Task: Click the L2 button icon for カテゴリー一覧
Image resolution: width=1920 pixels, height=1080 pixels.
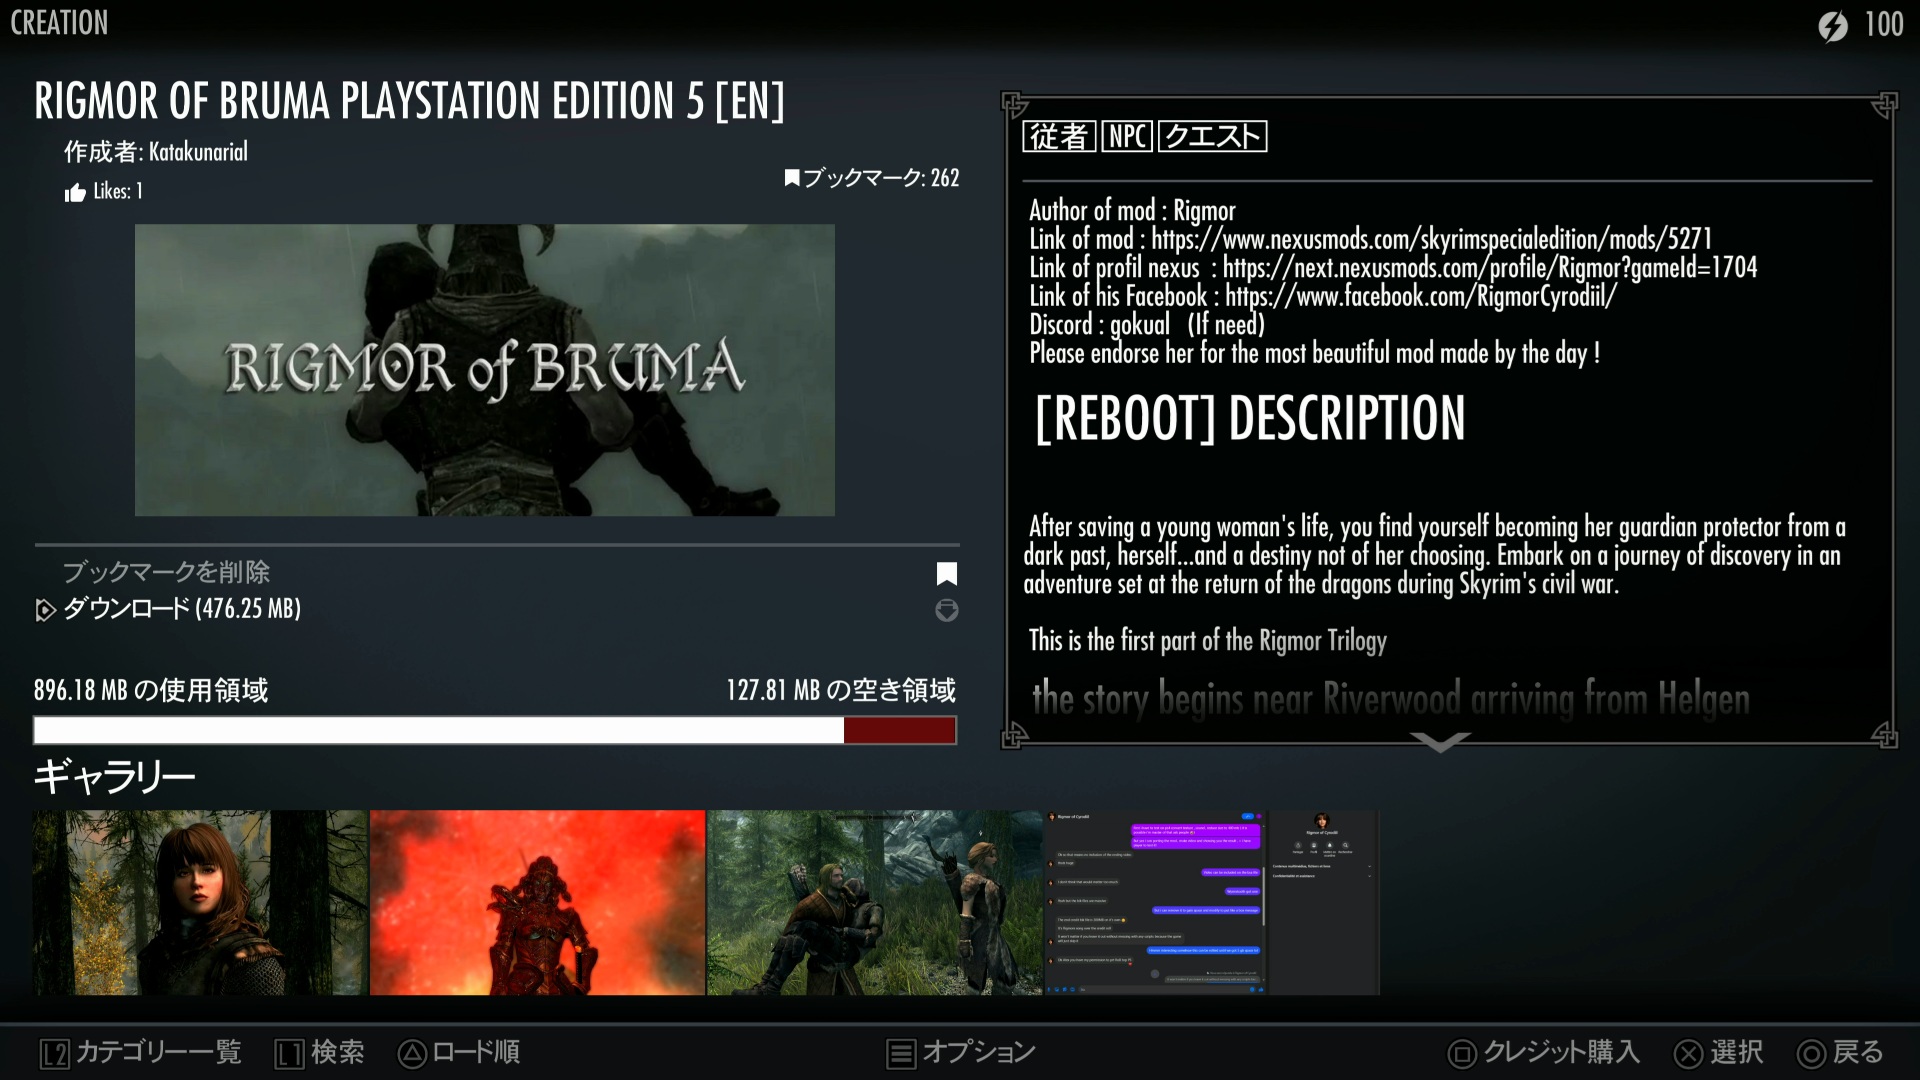Action: 55,1054
